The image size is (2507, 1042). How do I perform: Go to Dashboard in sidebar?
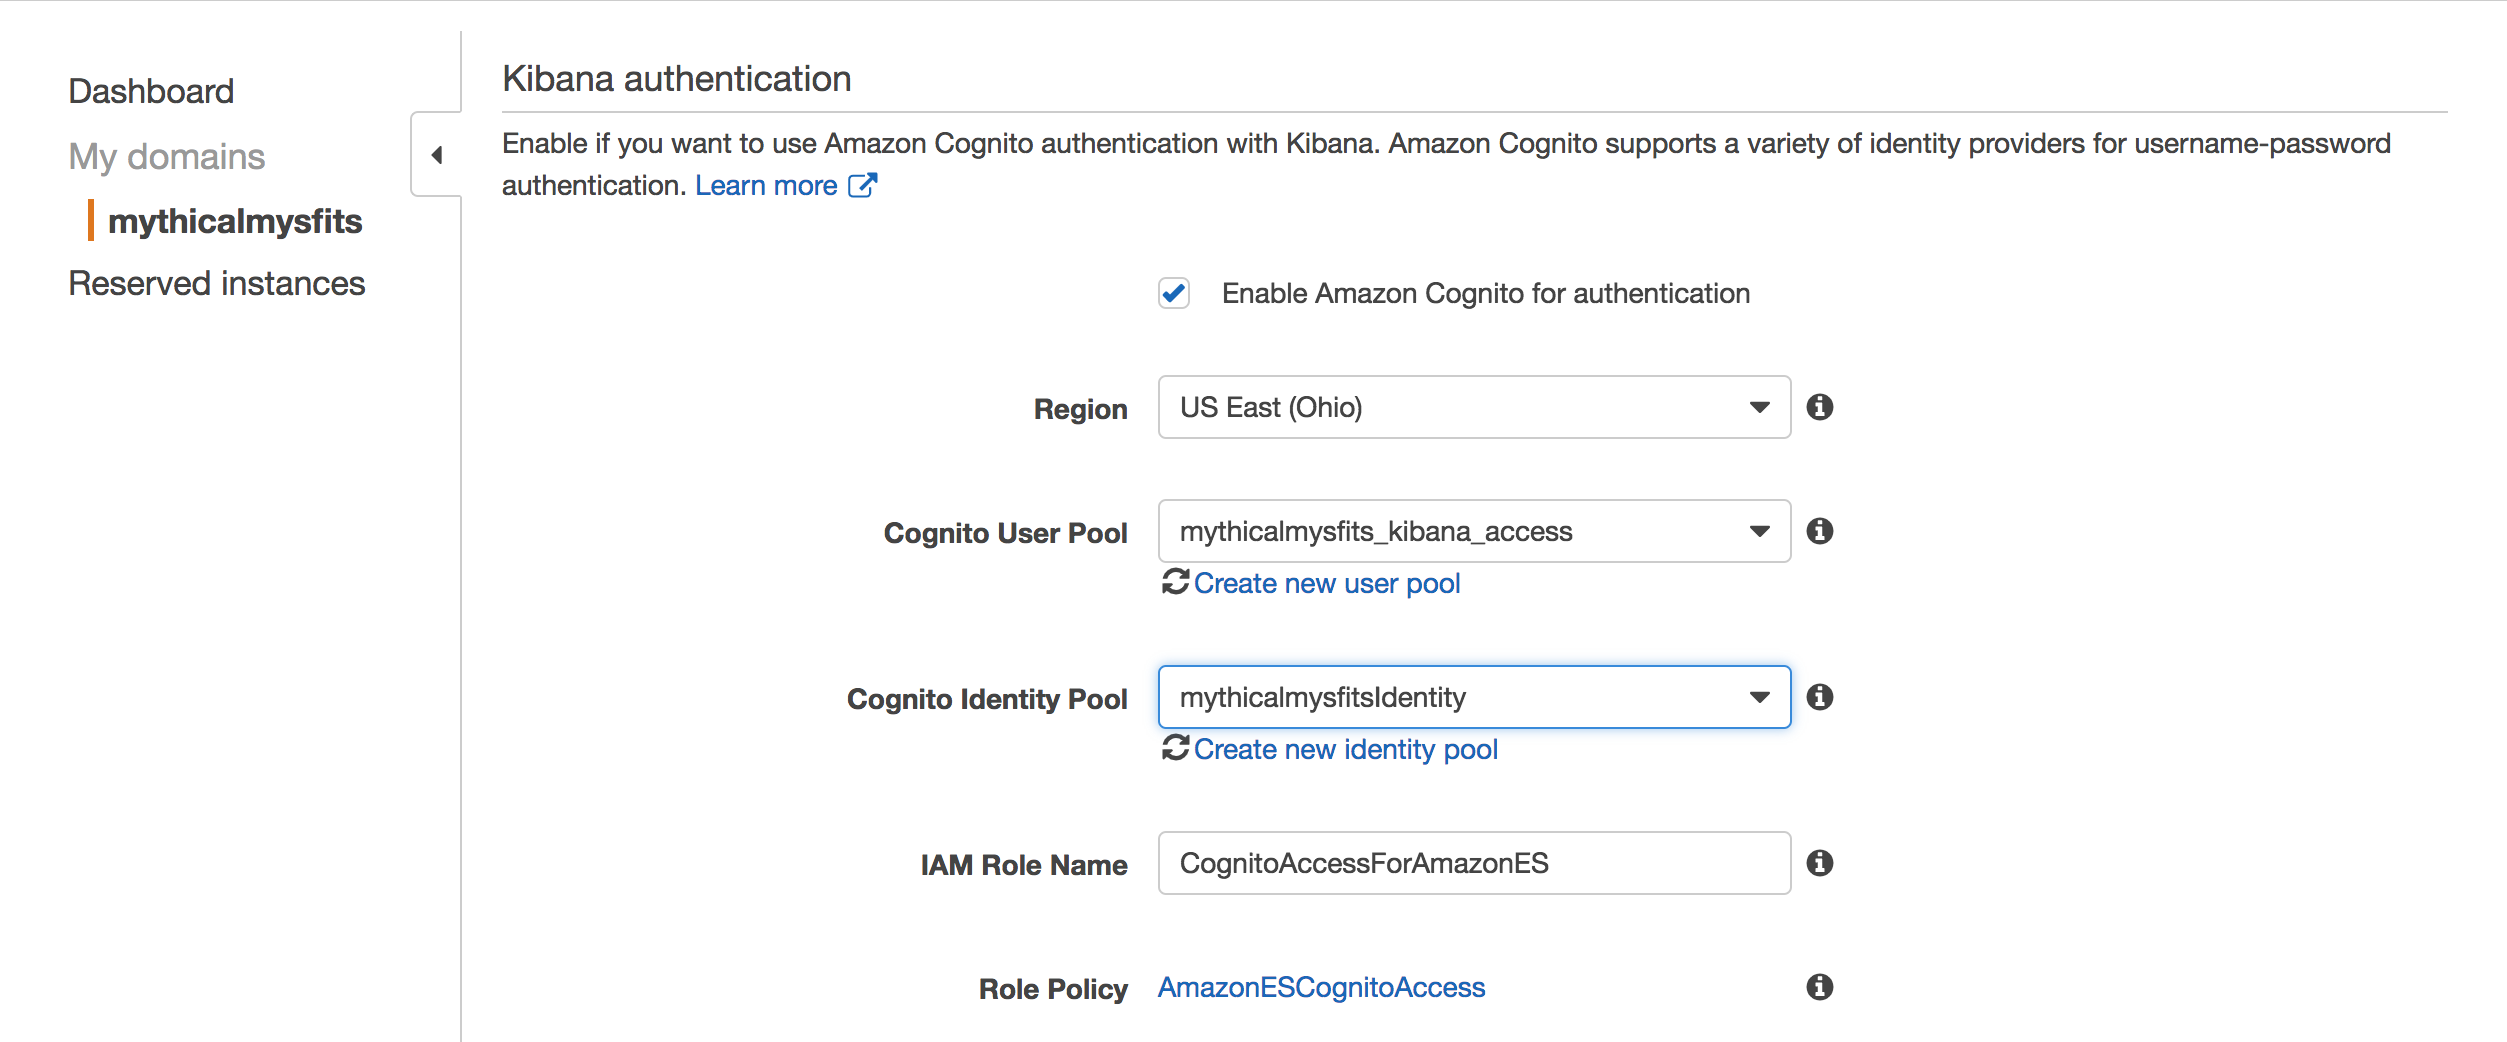click(151, 91)
